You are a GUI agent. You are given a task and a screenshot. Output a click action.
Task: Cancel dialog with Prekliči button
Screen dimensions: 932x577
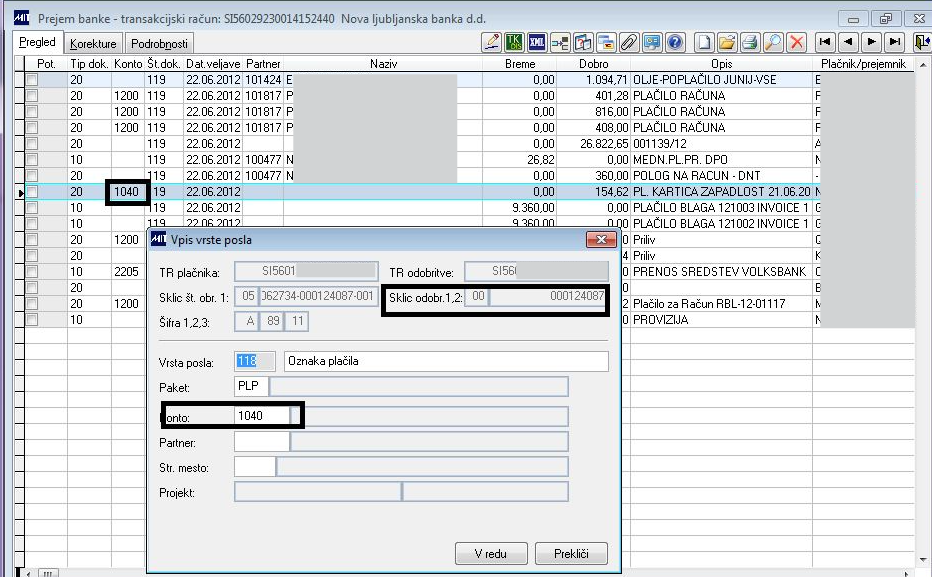[x=571, y=553]
